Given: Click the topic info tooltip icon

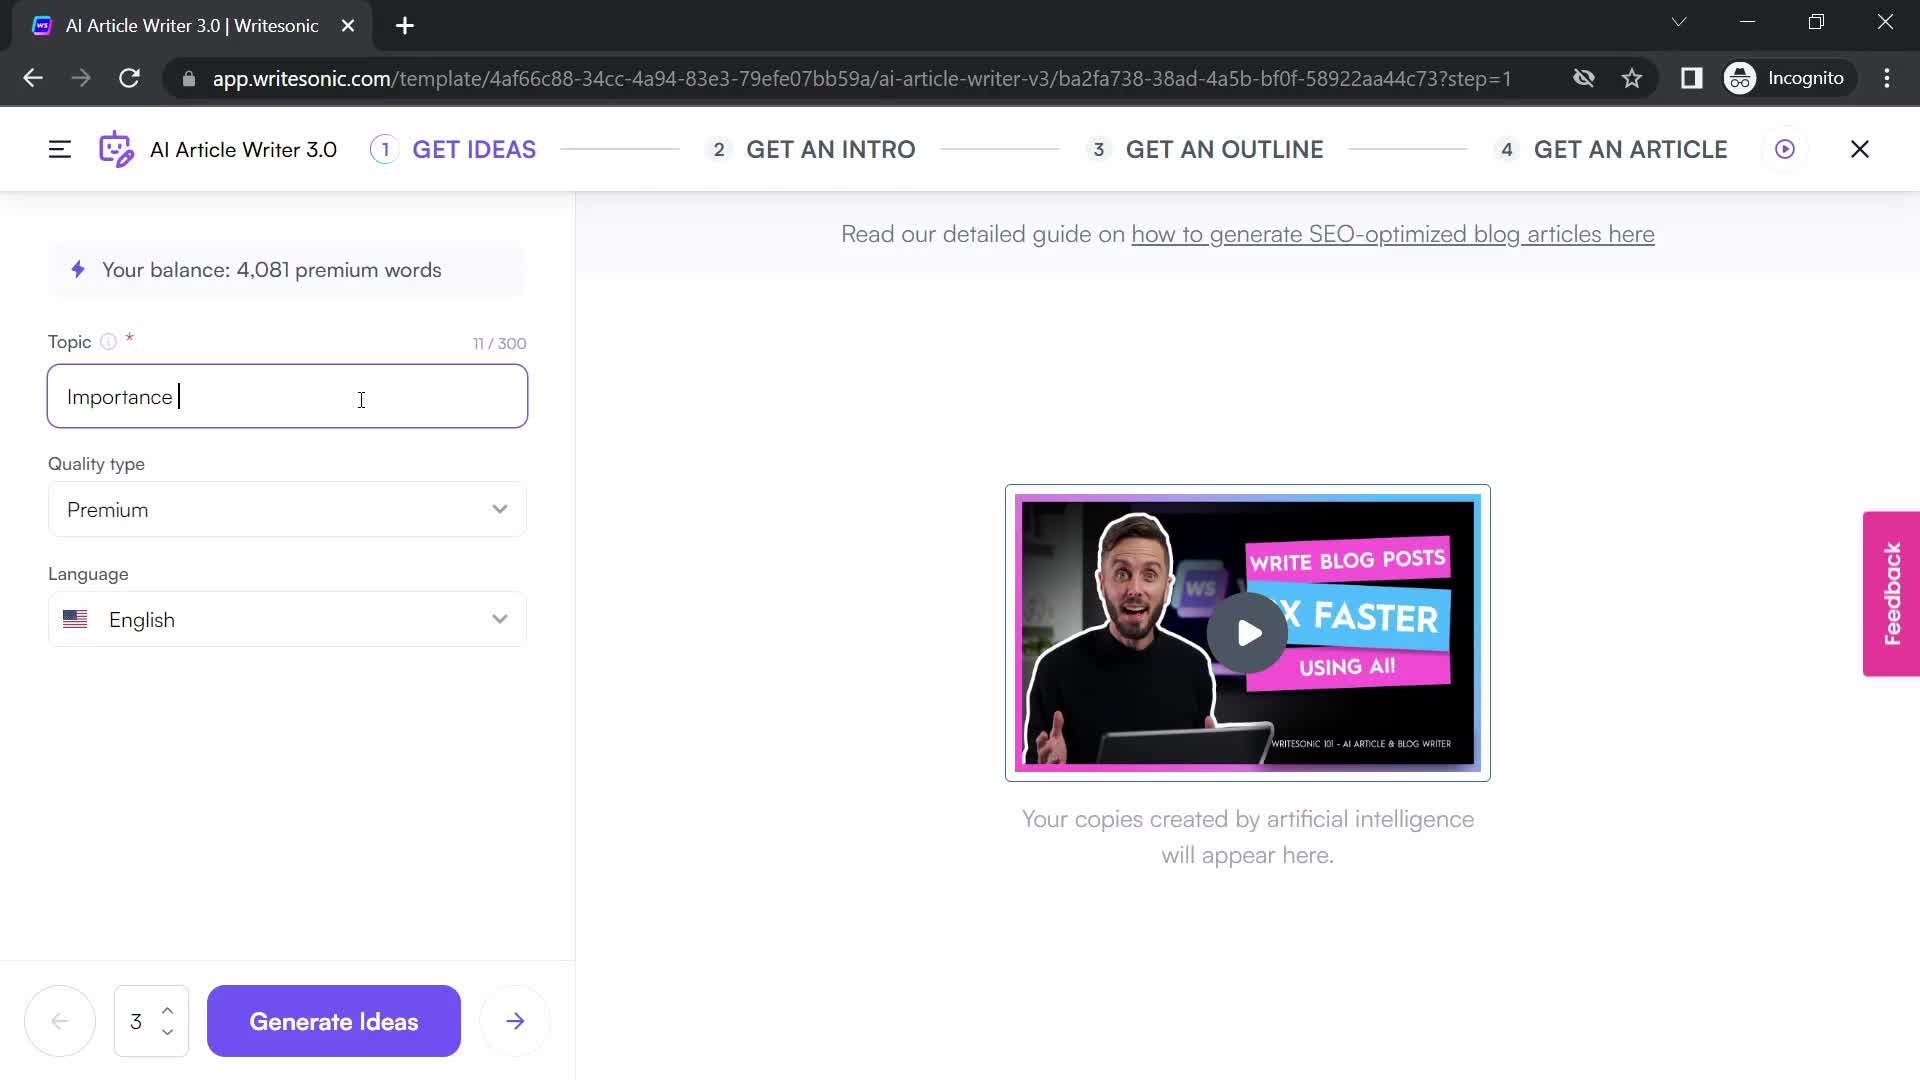Looking at the screenshot, I should click(108, 342).
